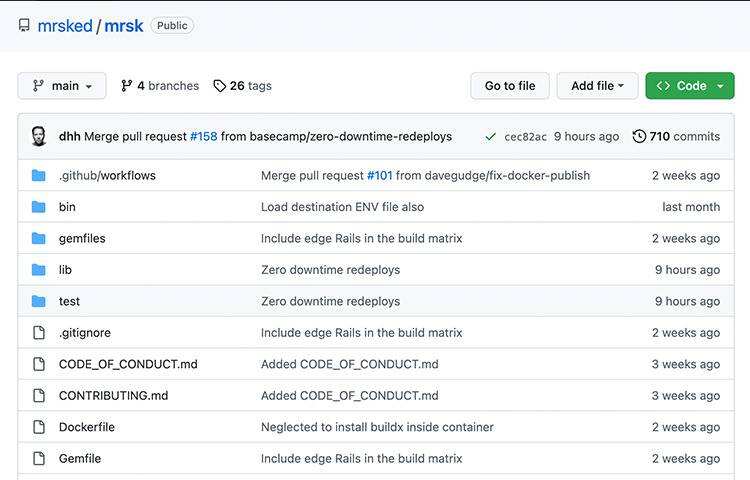Open pull request #158 link
The width and height of the screenshot is (750, 480).
coord(203,136)
